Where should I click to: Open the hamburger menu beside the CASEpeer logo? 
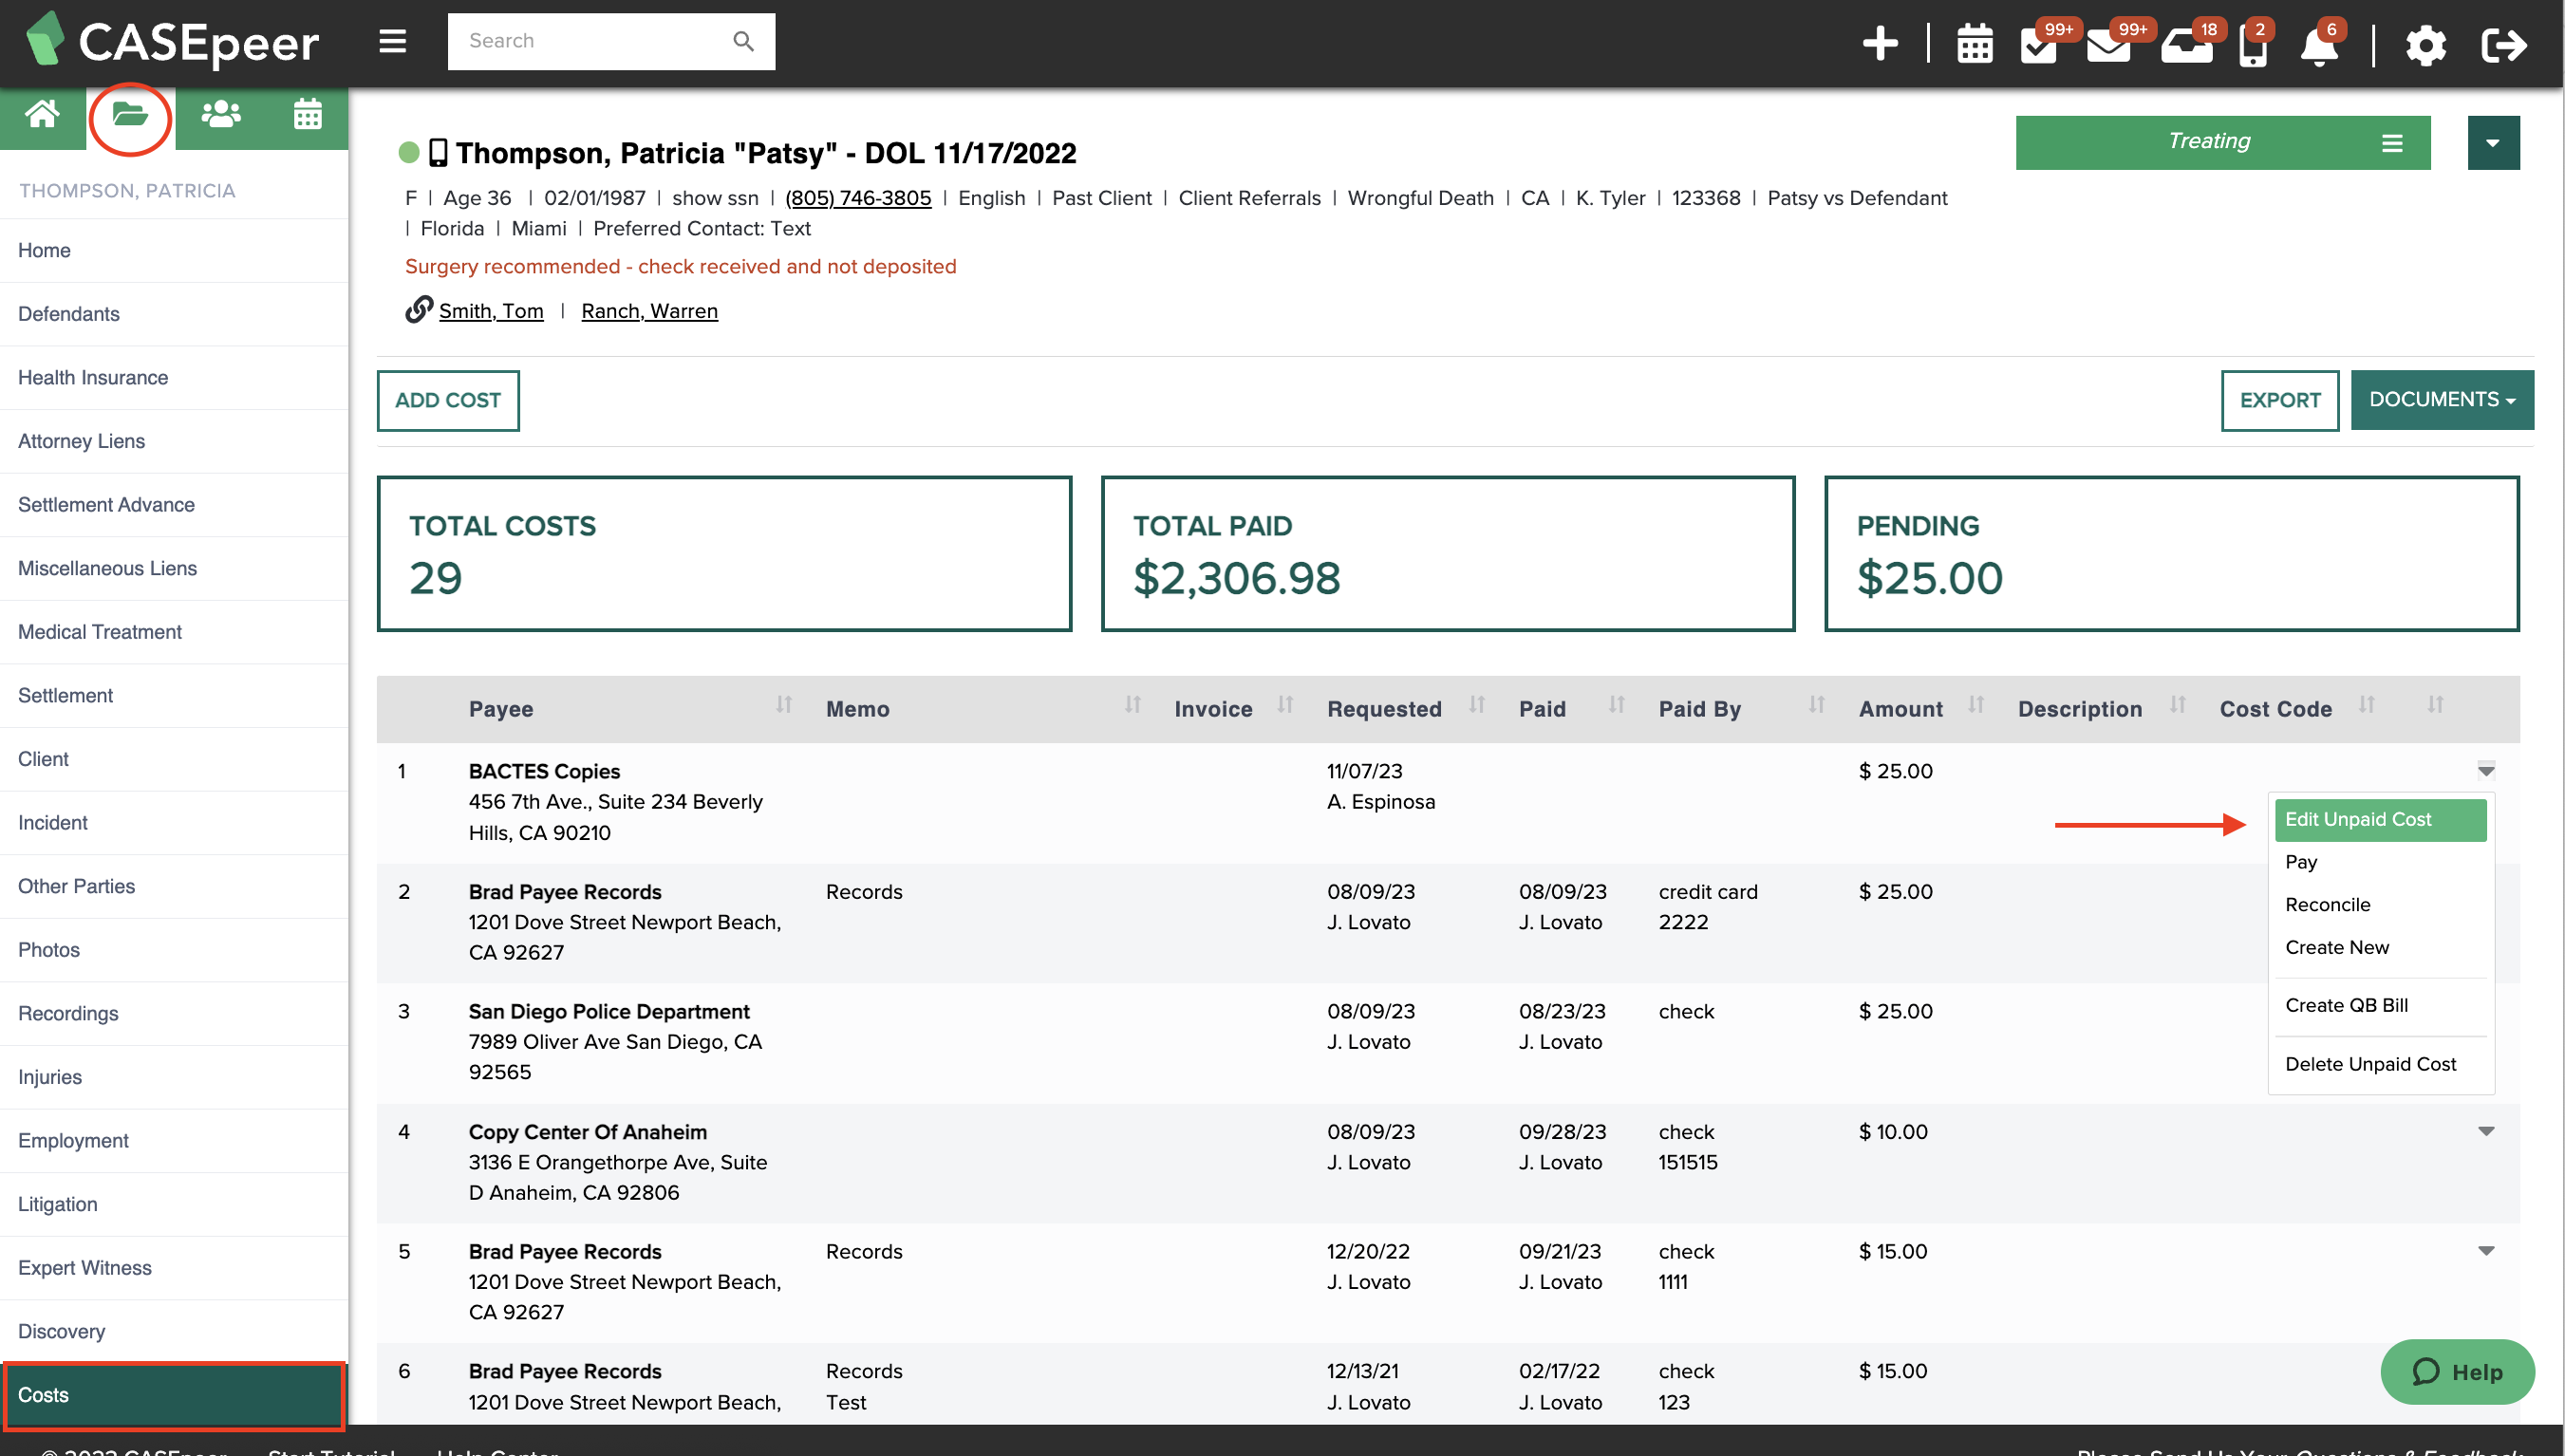click(392, 42)
